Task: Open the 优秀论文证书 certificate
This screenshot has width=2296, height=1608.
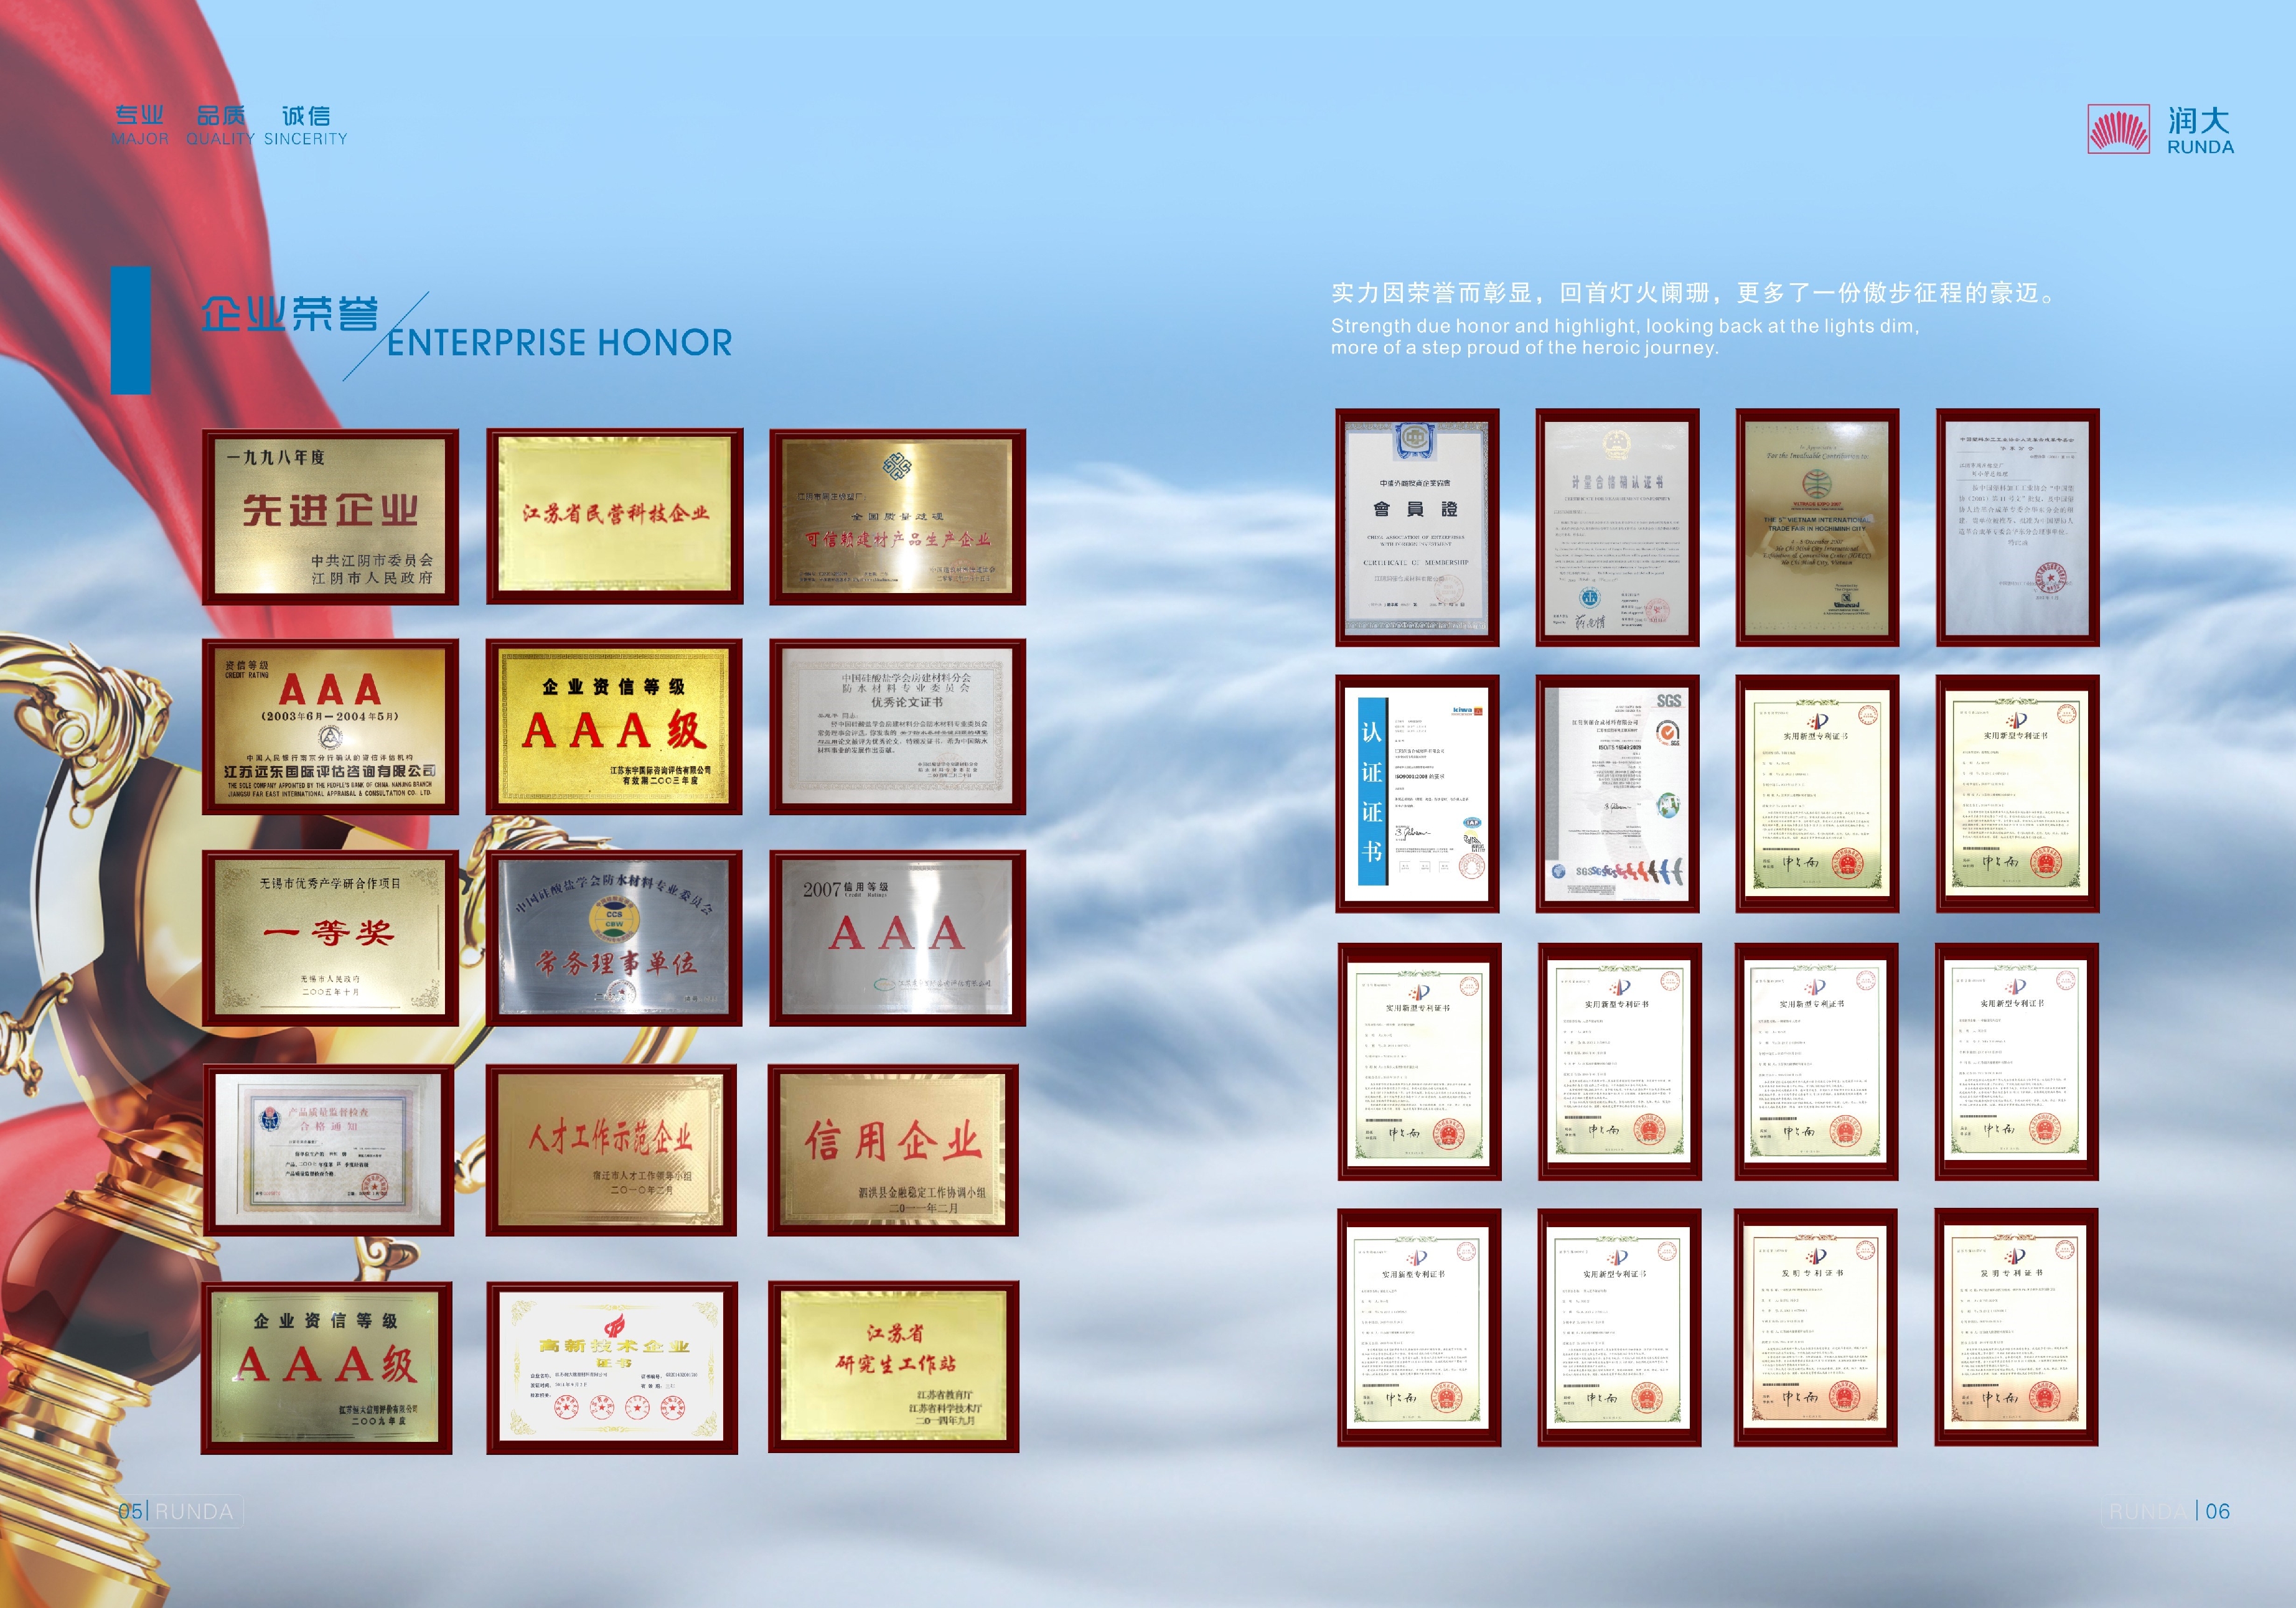Action: pos(897,727)
